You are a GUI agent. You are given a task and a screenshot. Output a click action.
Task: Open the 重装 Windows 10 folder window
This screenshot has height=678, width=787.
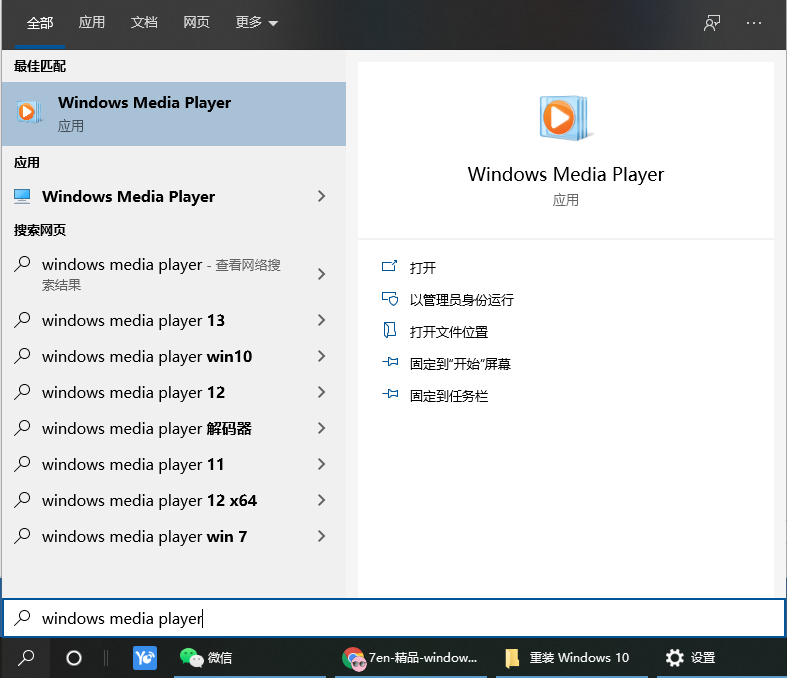coord(567,657)
